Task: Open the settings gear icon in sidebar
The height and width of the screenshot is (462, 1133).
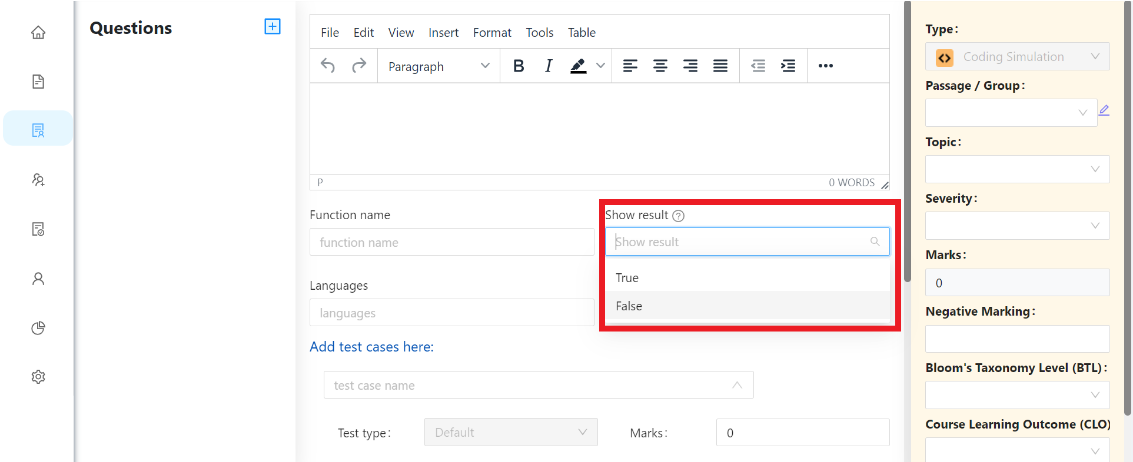Action: 38,377
